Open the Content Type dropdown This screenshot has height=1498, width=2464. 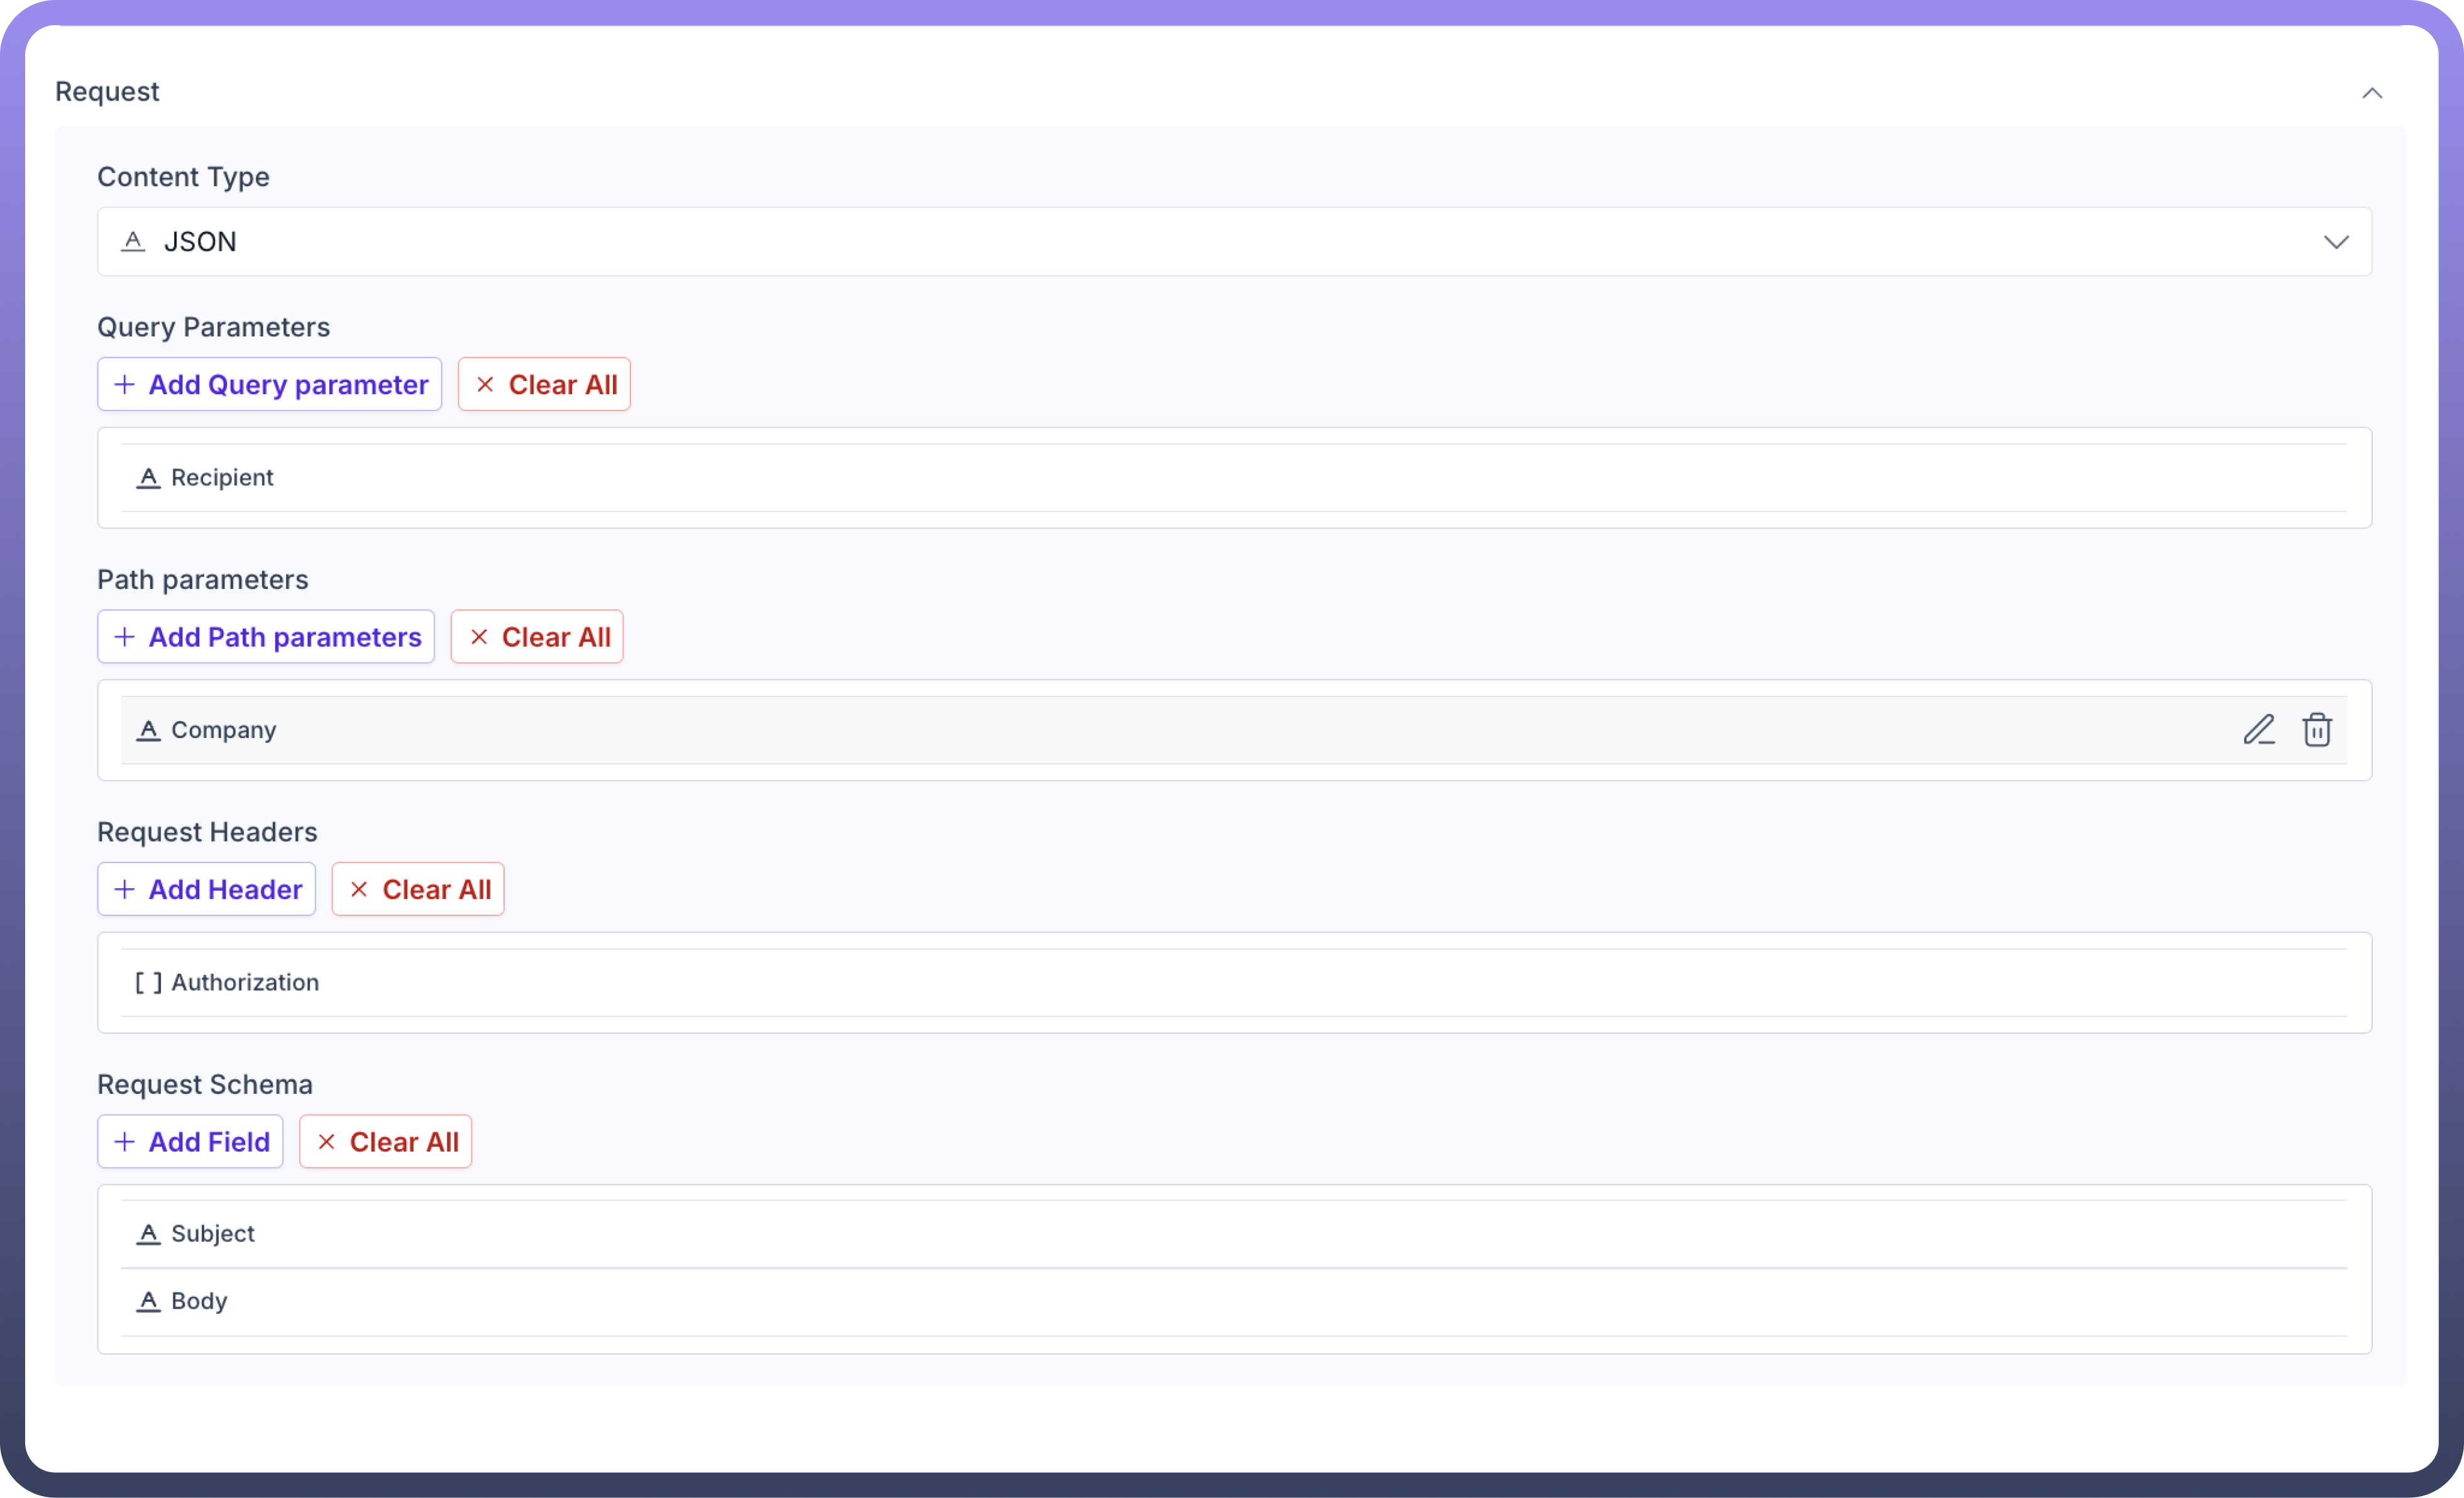click(2336, 241)
